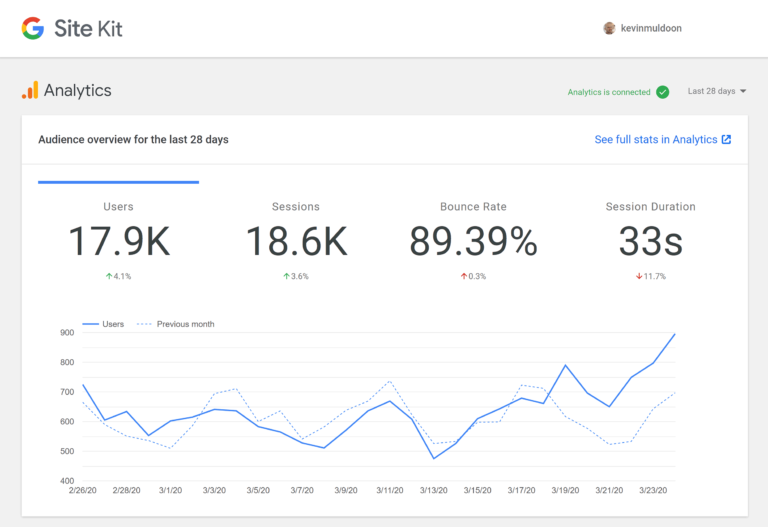
Task: Click the 11.7% decrease indicator
Action: click(x=650, y=276)
